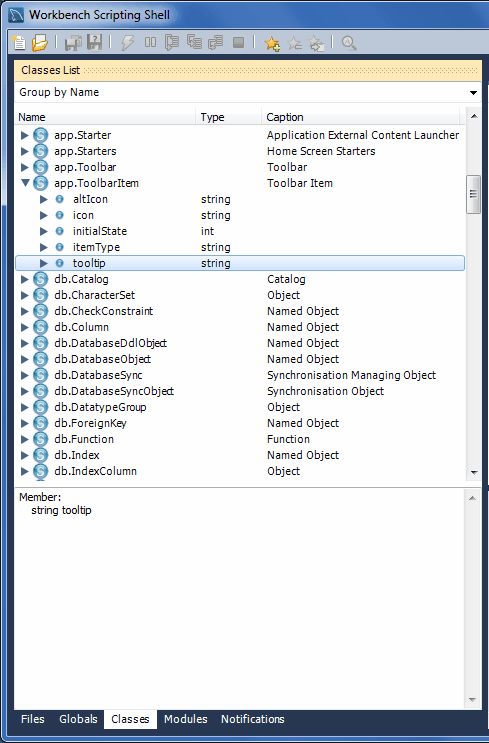Click the description pane scroll down arrow
This screenshot has width=489, height=743.
(472, 699)
